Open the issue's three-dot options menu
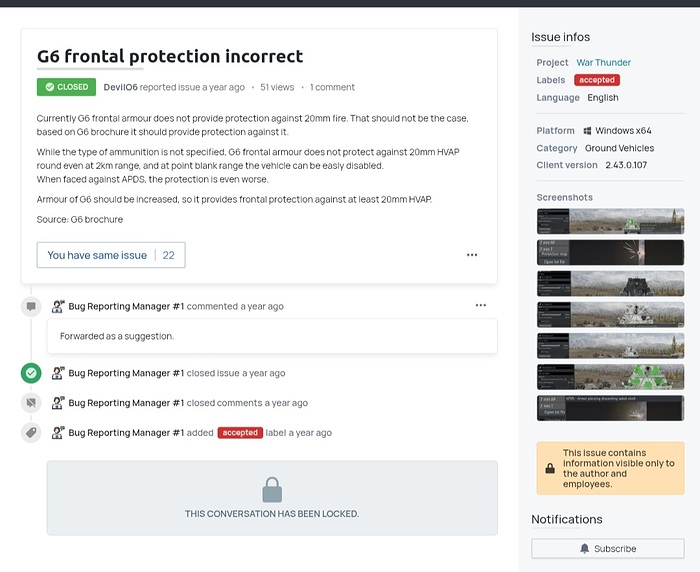The width and height of the screenshot is (700, 572). click(472, 255)
